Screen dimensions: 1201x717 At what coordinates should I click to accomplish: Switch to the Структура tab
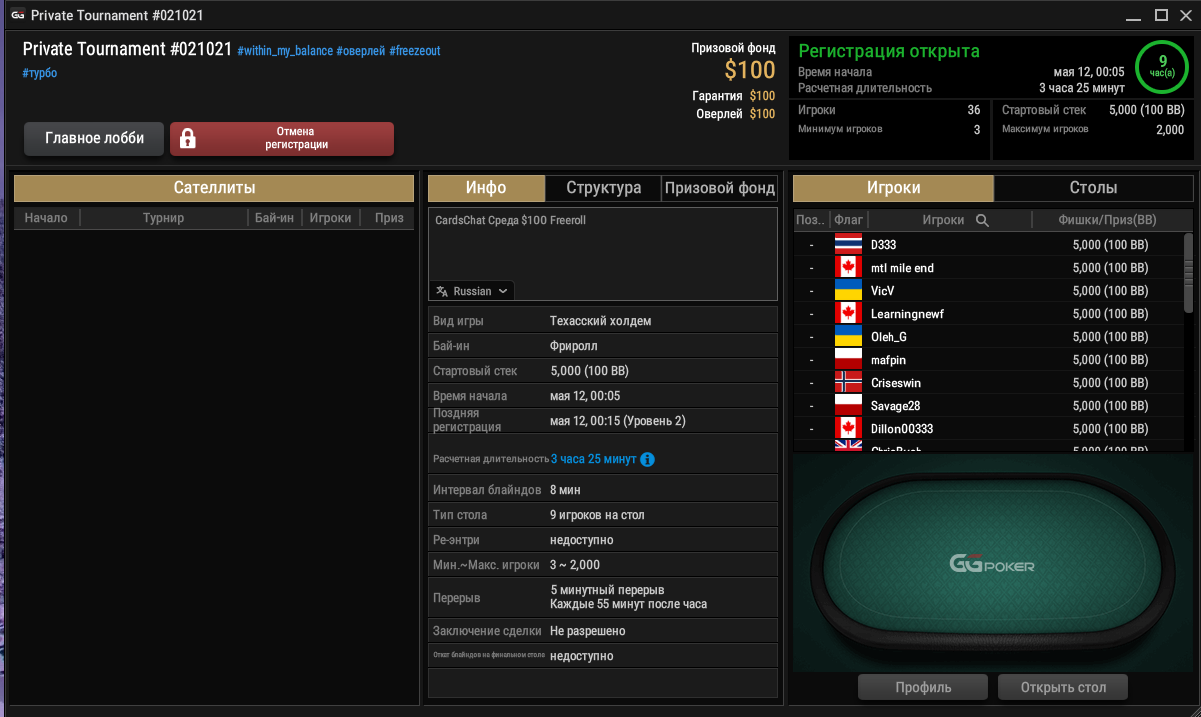(x=604, y=188)
